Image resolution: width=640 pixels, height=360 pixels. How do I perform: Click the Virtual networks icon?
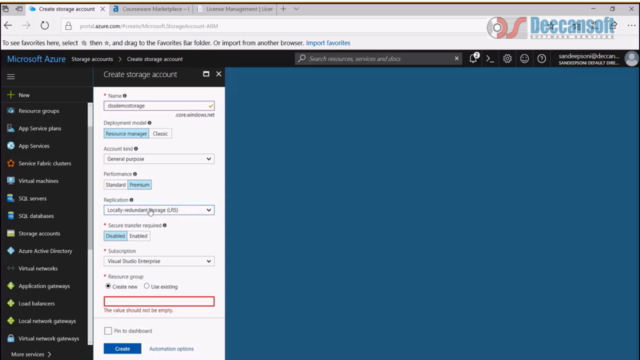(11, 269)
